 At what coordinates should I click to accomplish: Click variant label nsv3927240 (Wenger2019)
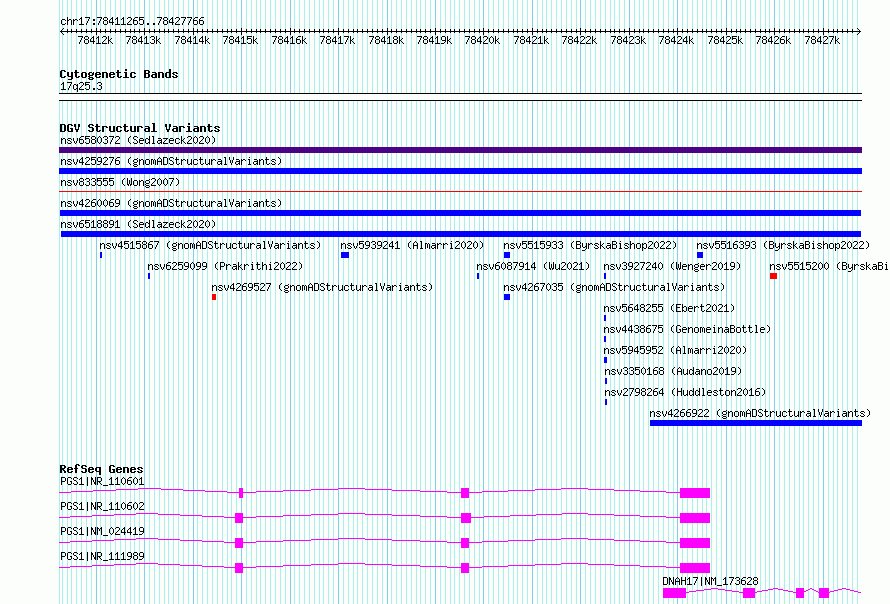(672, 266)
